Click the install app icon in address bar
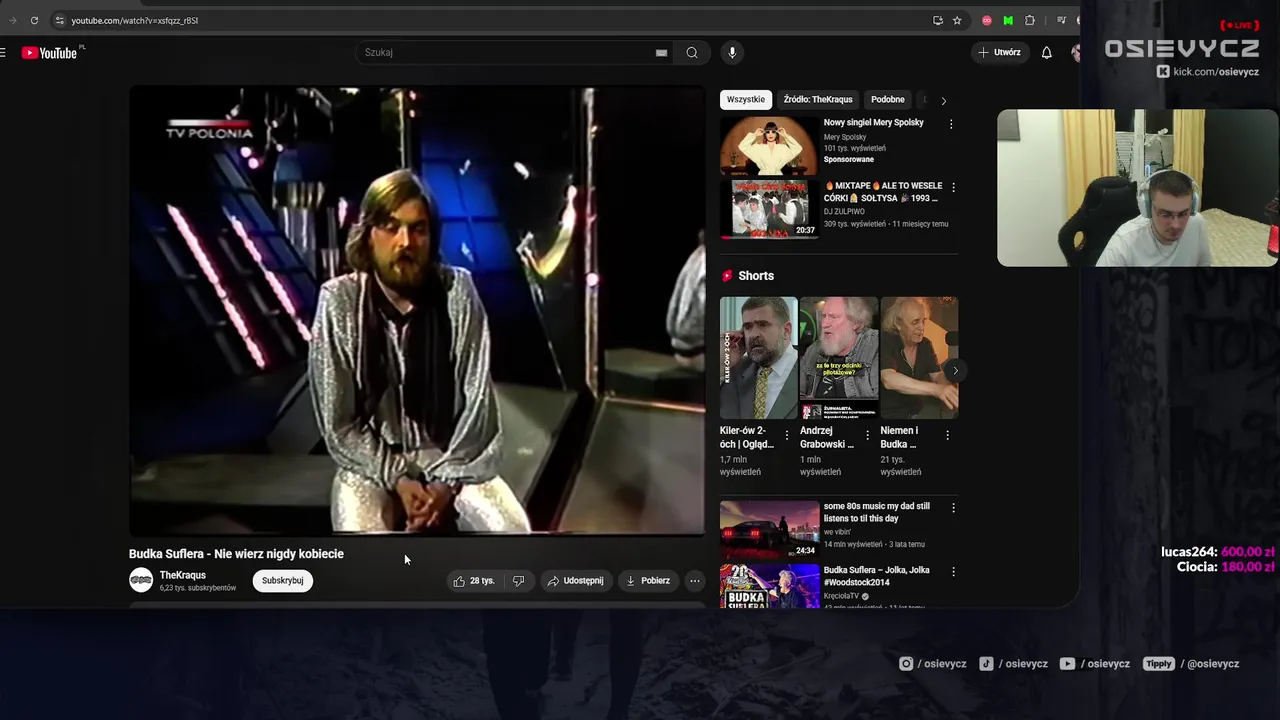 coord(937,20)
